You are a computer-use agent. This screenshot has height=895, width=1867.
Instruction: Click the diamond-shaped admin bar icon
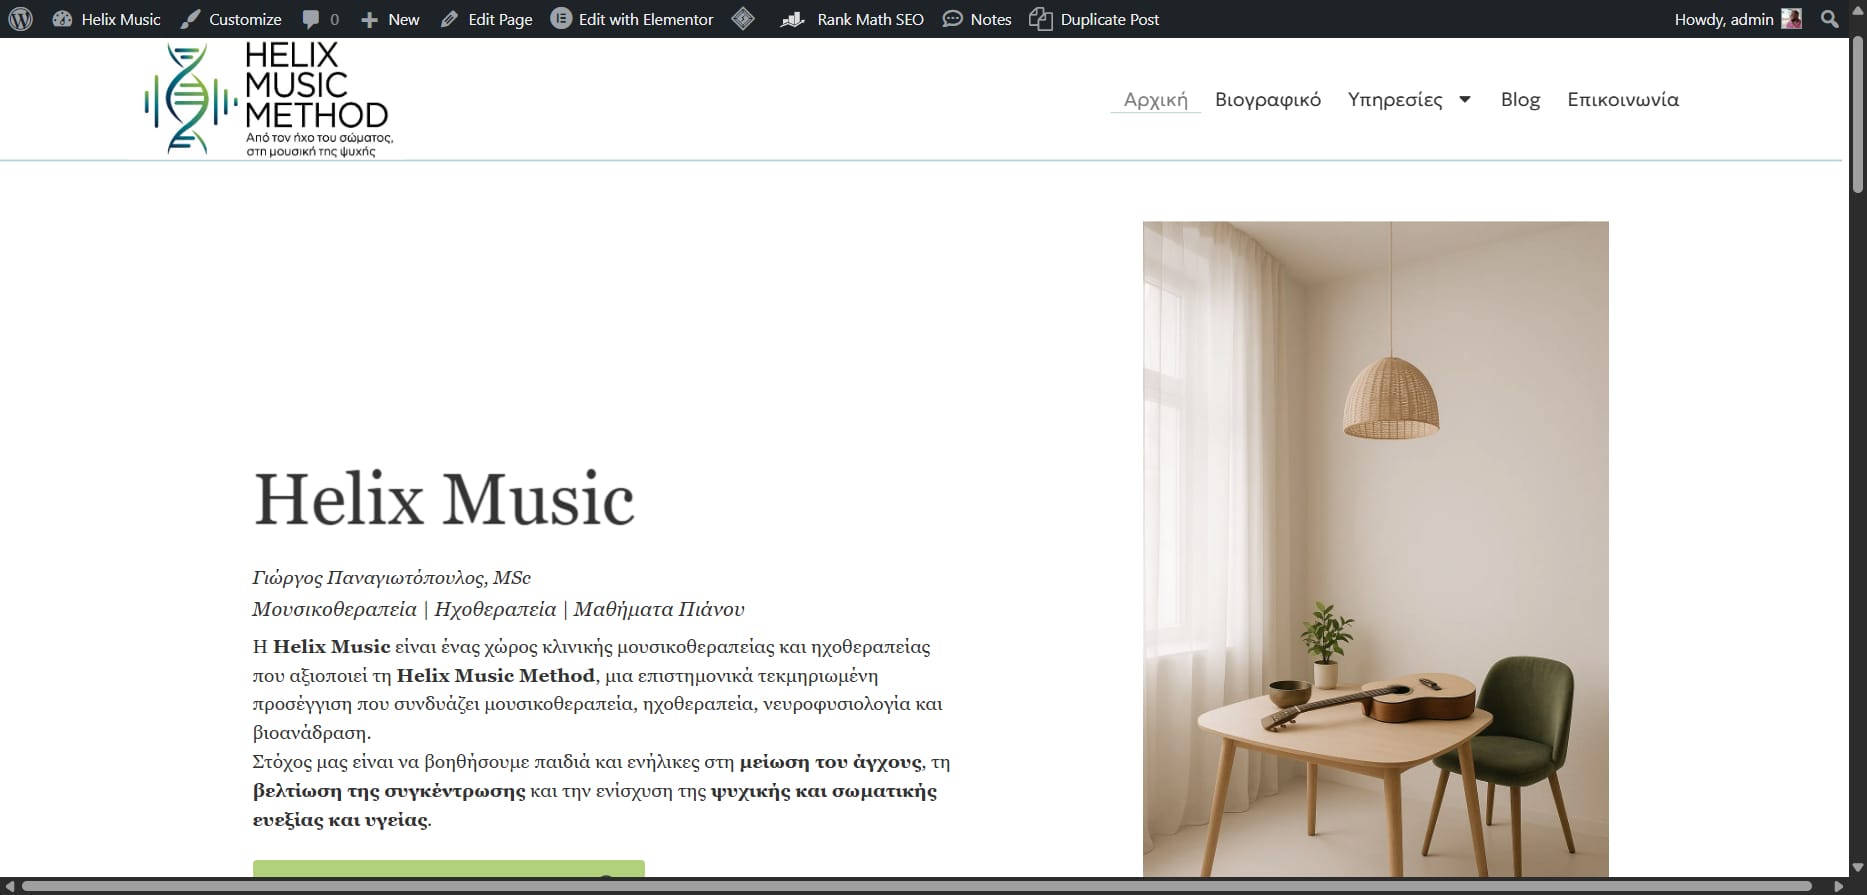coord(743,19)
